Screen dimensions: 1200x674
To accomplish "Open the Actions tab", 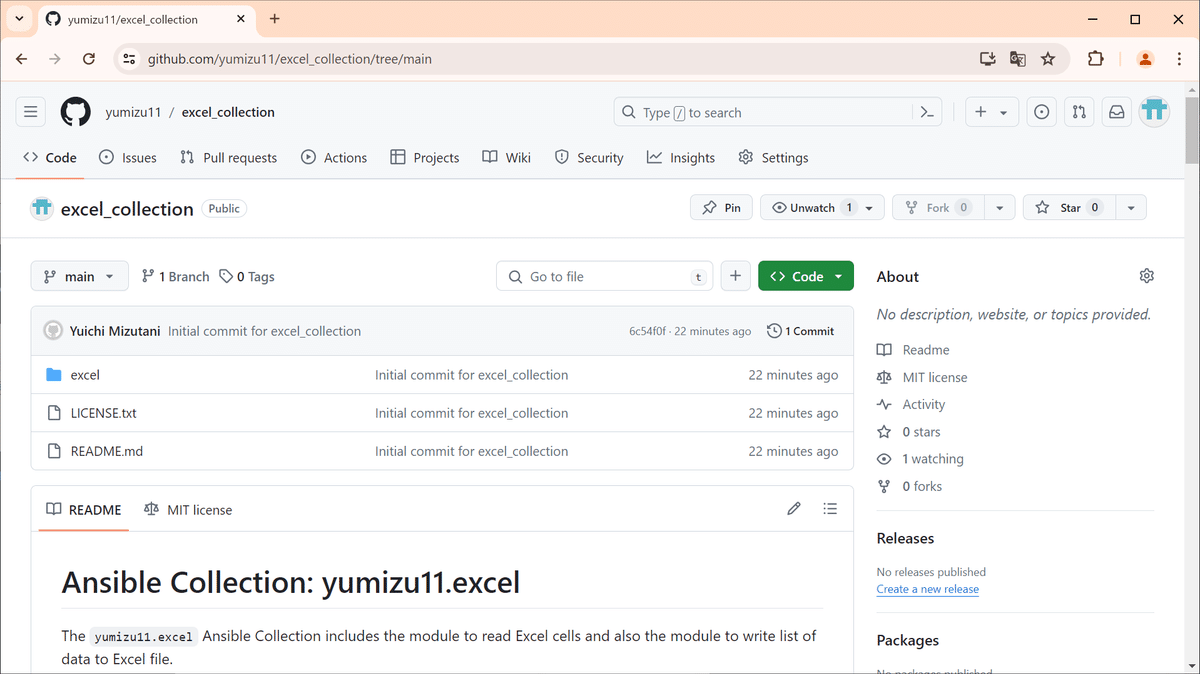I will pyautogui.click(x=334, y=157).
